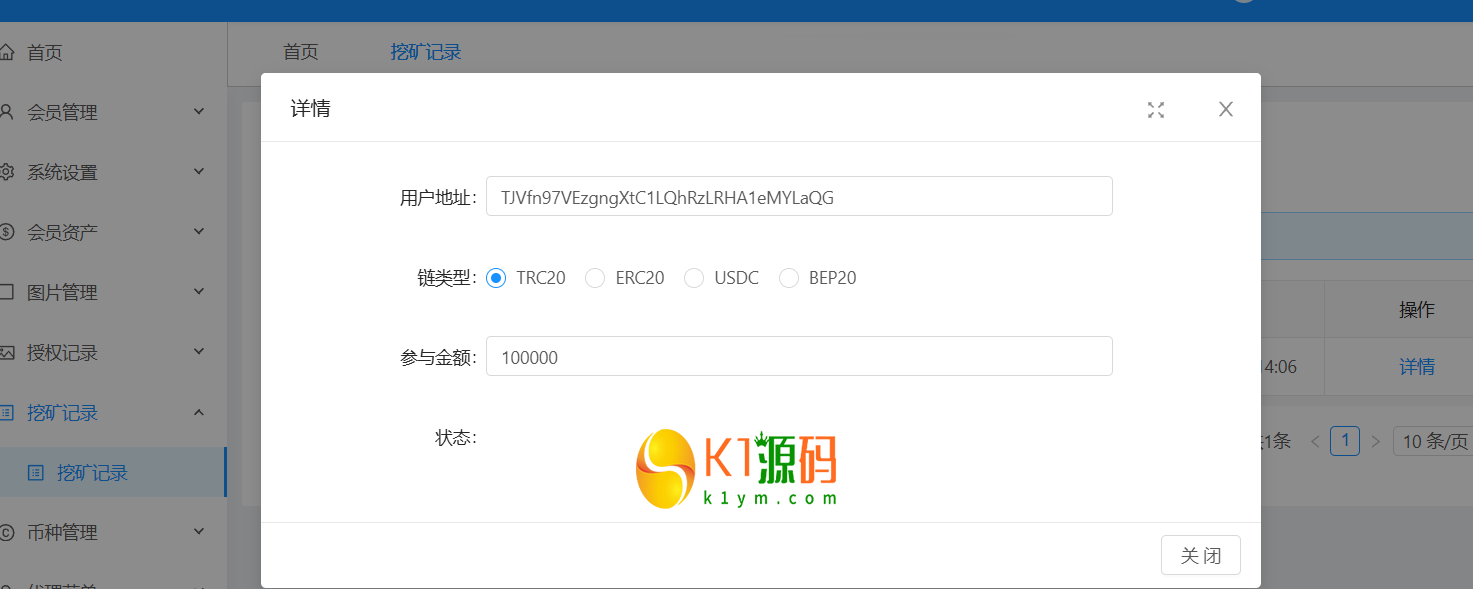
Task: Click the 关闭 button in the dialog
Action: (x=1200, y=555)
